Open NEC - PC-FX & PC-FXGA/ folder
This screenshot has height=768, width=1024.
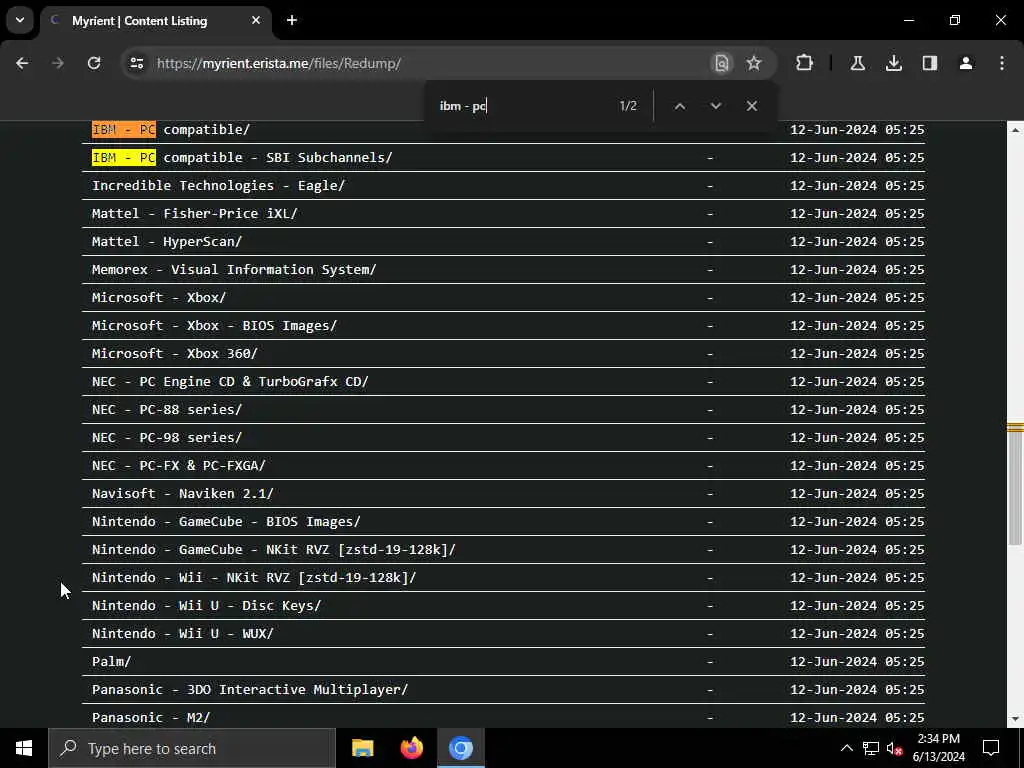(178, 466)
